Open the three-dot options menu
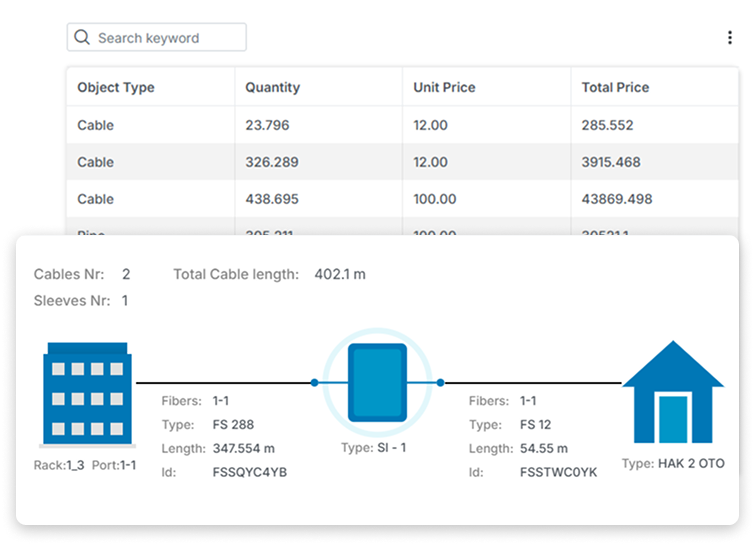This screenshot has height=545, width=756. (729, 38)
